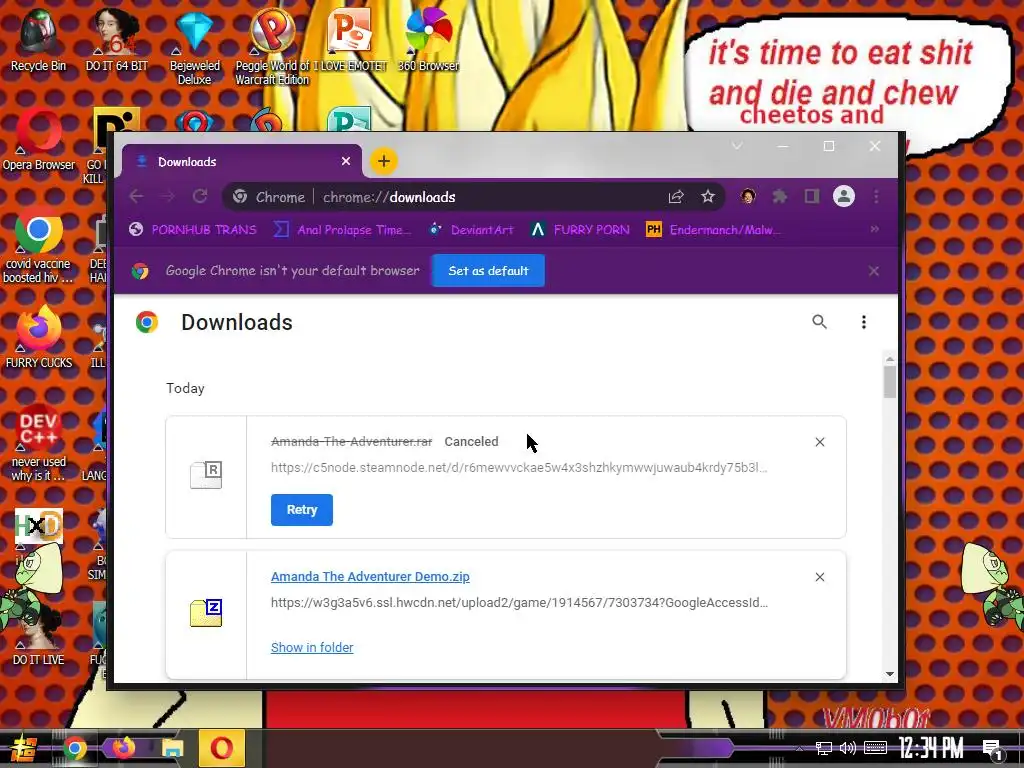The width and height of the screenshot is (1024, 768).
Task: Click the steamnode.net download URL
Action: click(x=519, y=468)
